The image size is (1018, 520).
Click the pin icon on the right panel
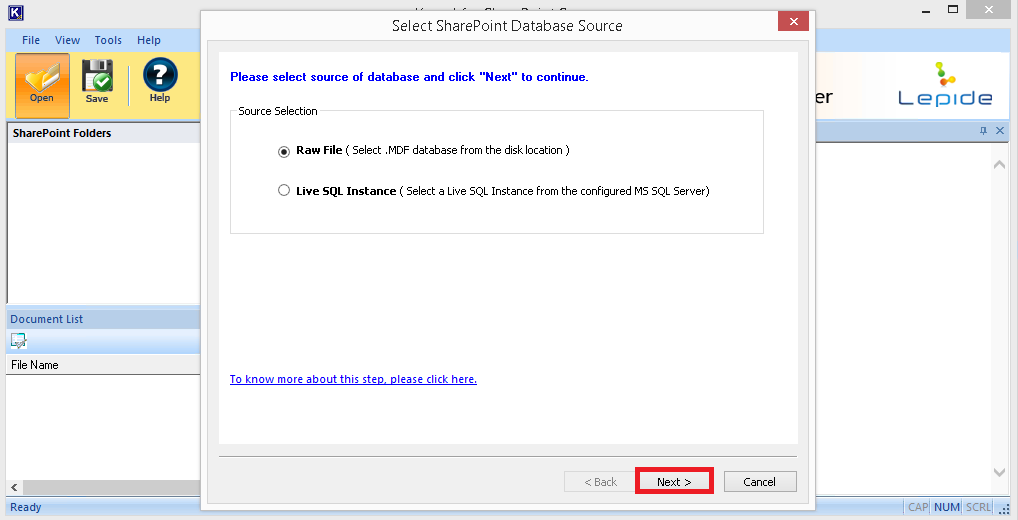(x=983, y=131)
